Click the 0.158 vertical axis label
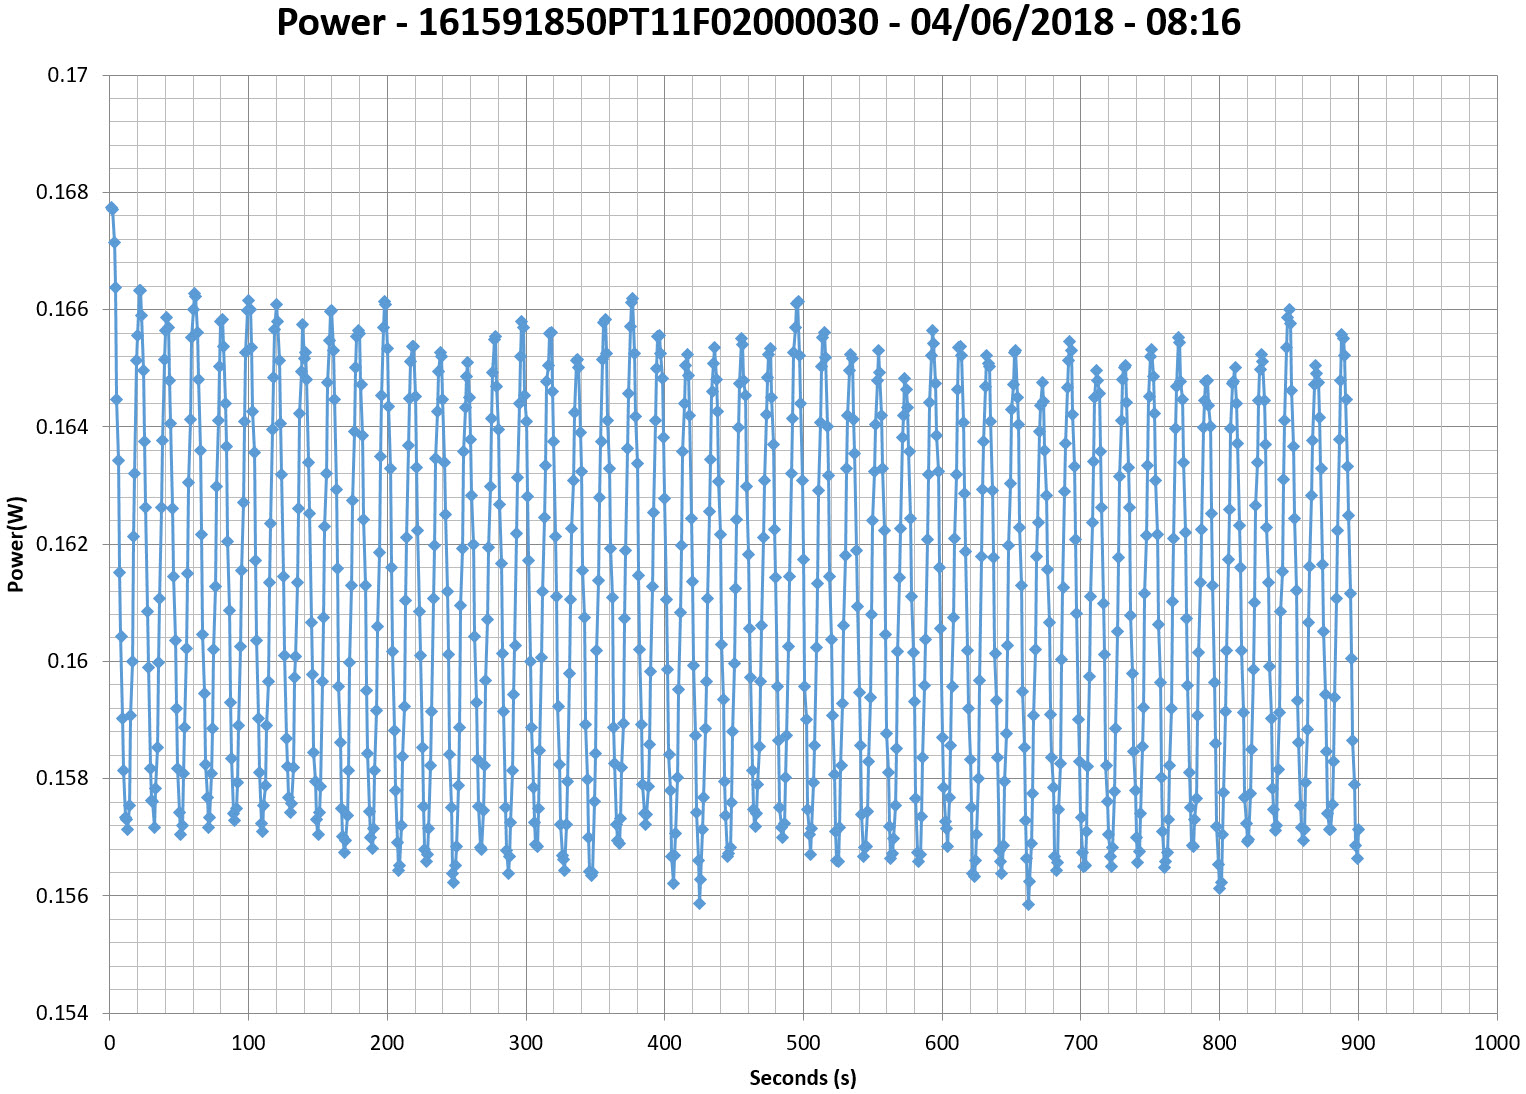1526x1094 pixels. [62, 778]
